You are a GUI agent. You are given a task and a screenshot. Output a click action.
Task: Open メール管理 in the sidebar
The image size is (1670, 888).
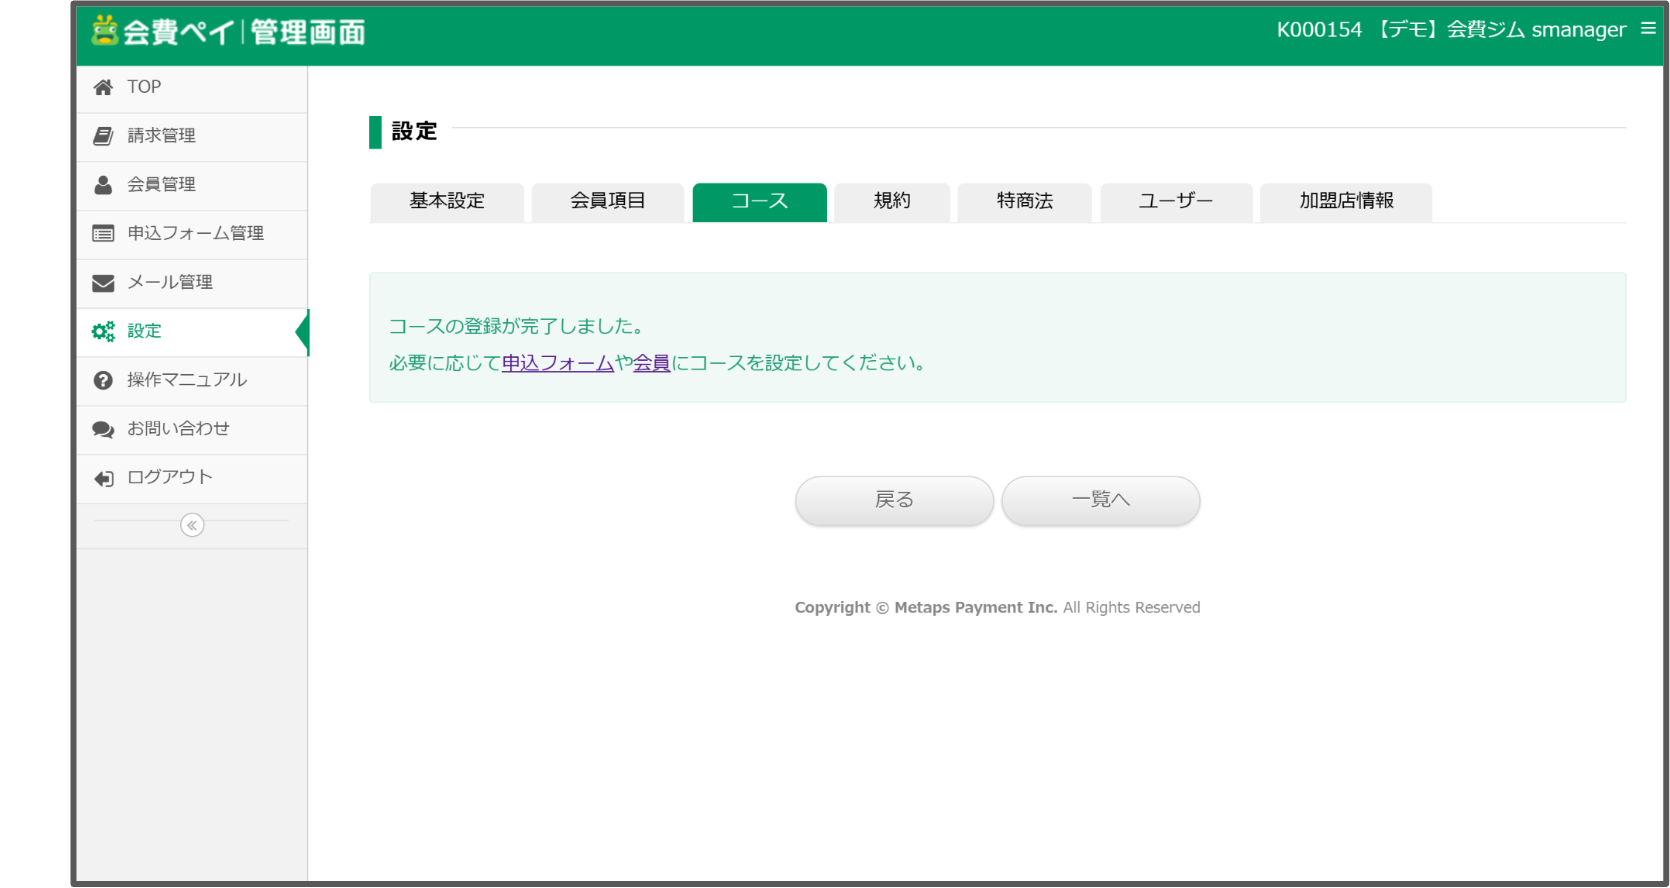[192, 284]
